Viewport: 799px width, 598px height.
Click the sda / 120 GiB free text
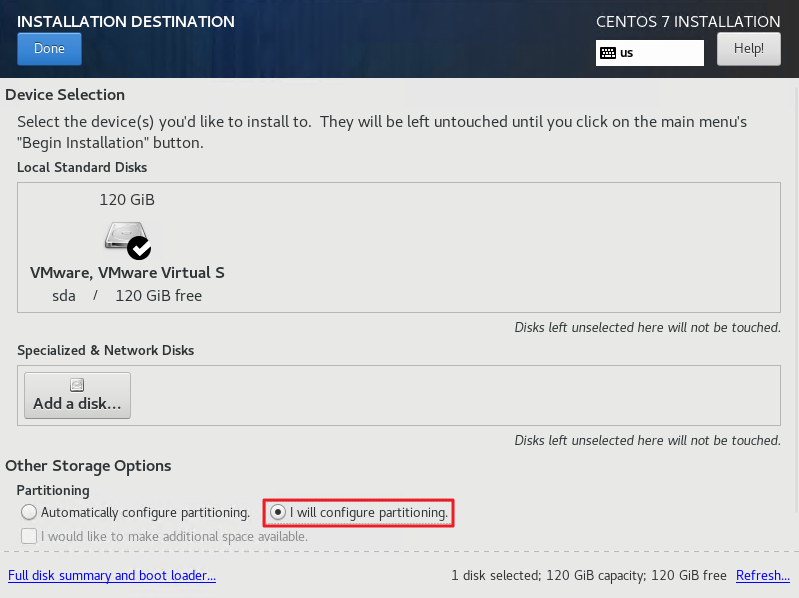127,296
